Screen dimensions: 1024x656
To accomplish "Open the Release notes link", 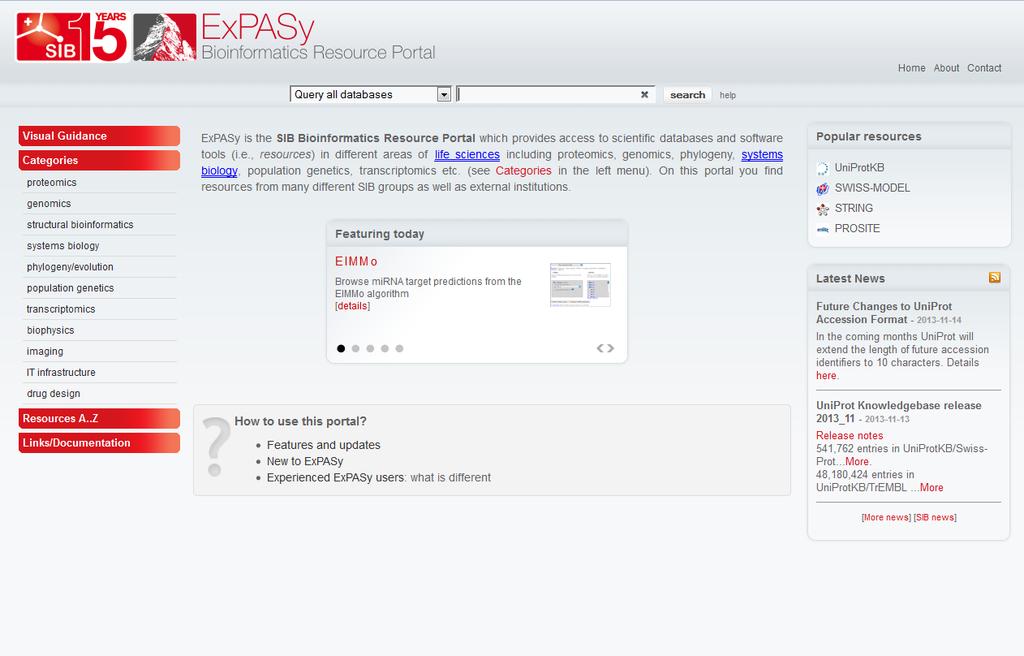I will point(849,436).
